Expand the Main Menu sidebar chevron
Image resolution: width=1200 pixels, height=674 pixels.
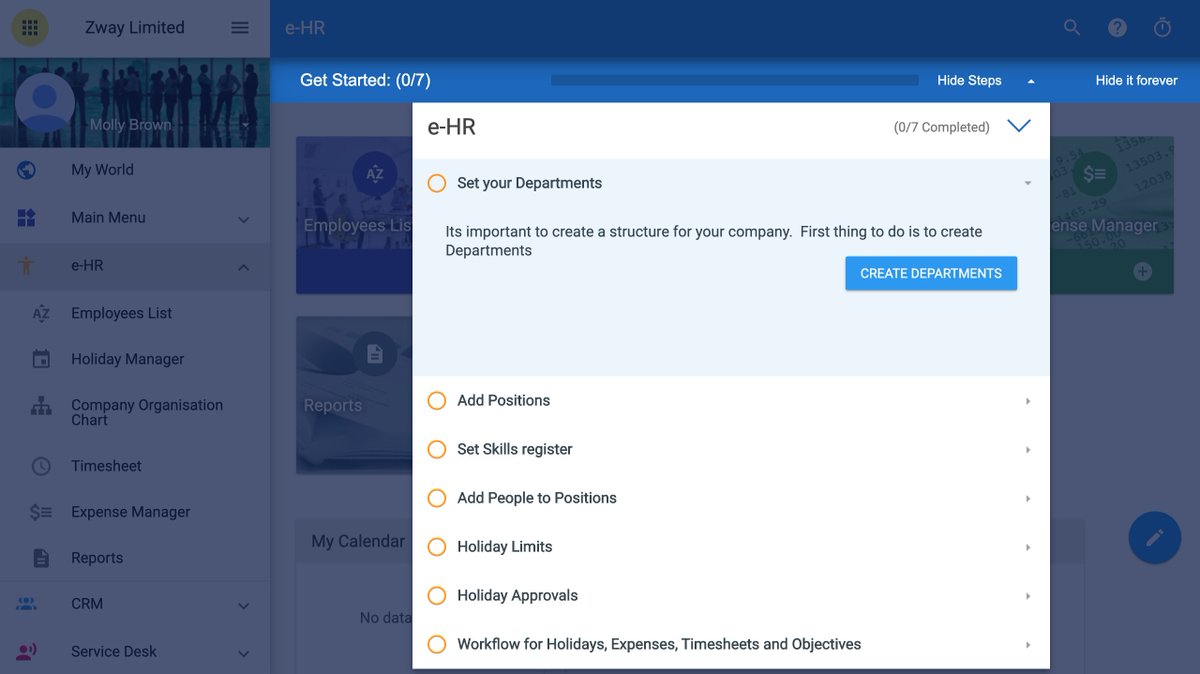click(x=243, y=219)
